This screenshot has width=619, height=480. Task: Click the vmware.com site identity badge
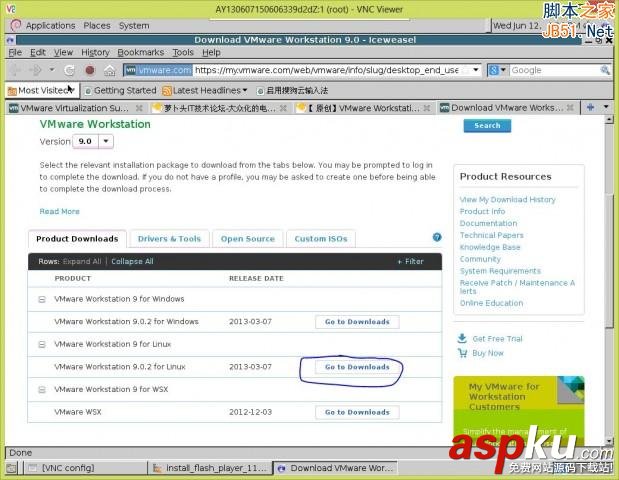(158, 70)
